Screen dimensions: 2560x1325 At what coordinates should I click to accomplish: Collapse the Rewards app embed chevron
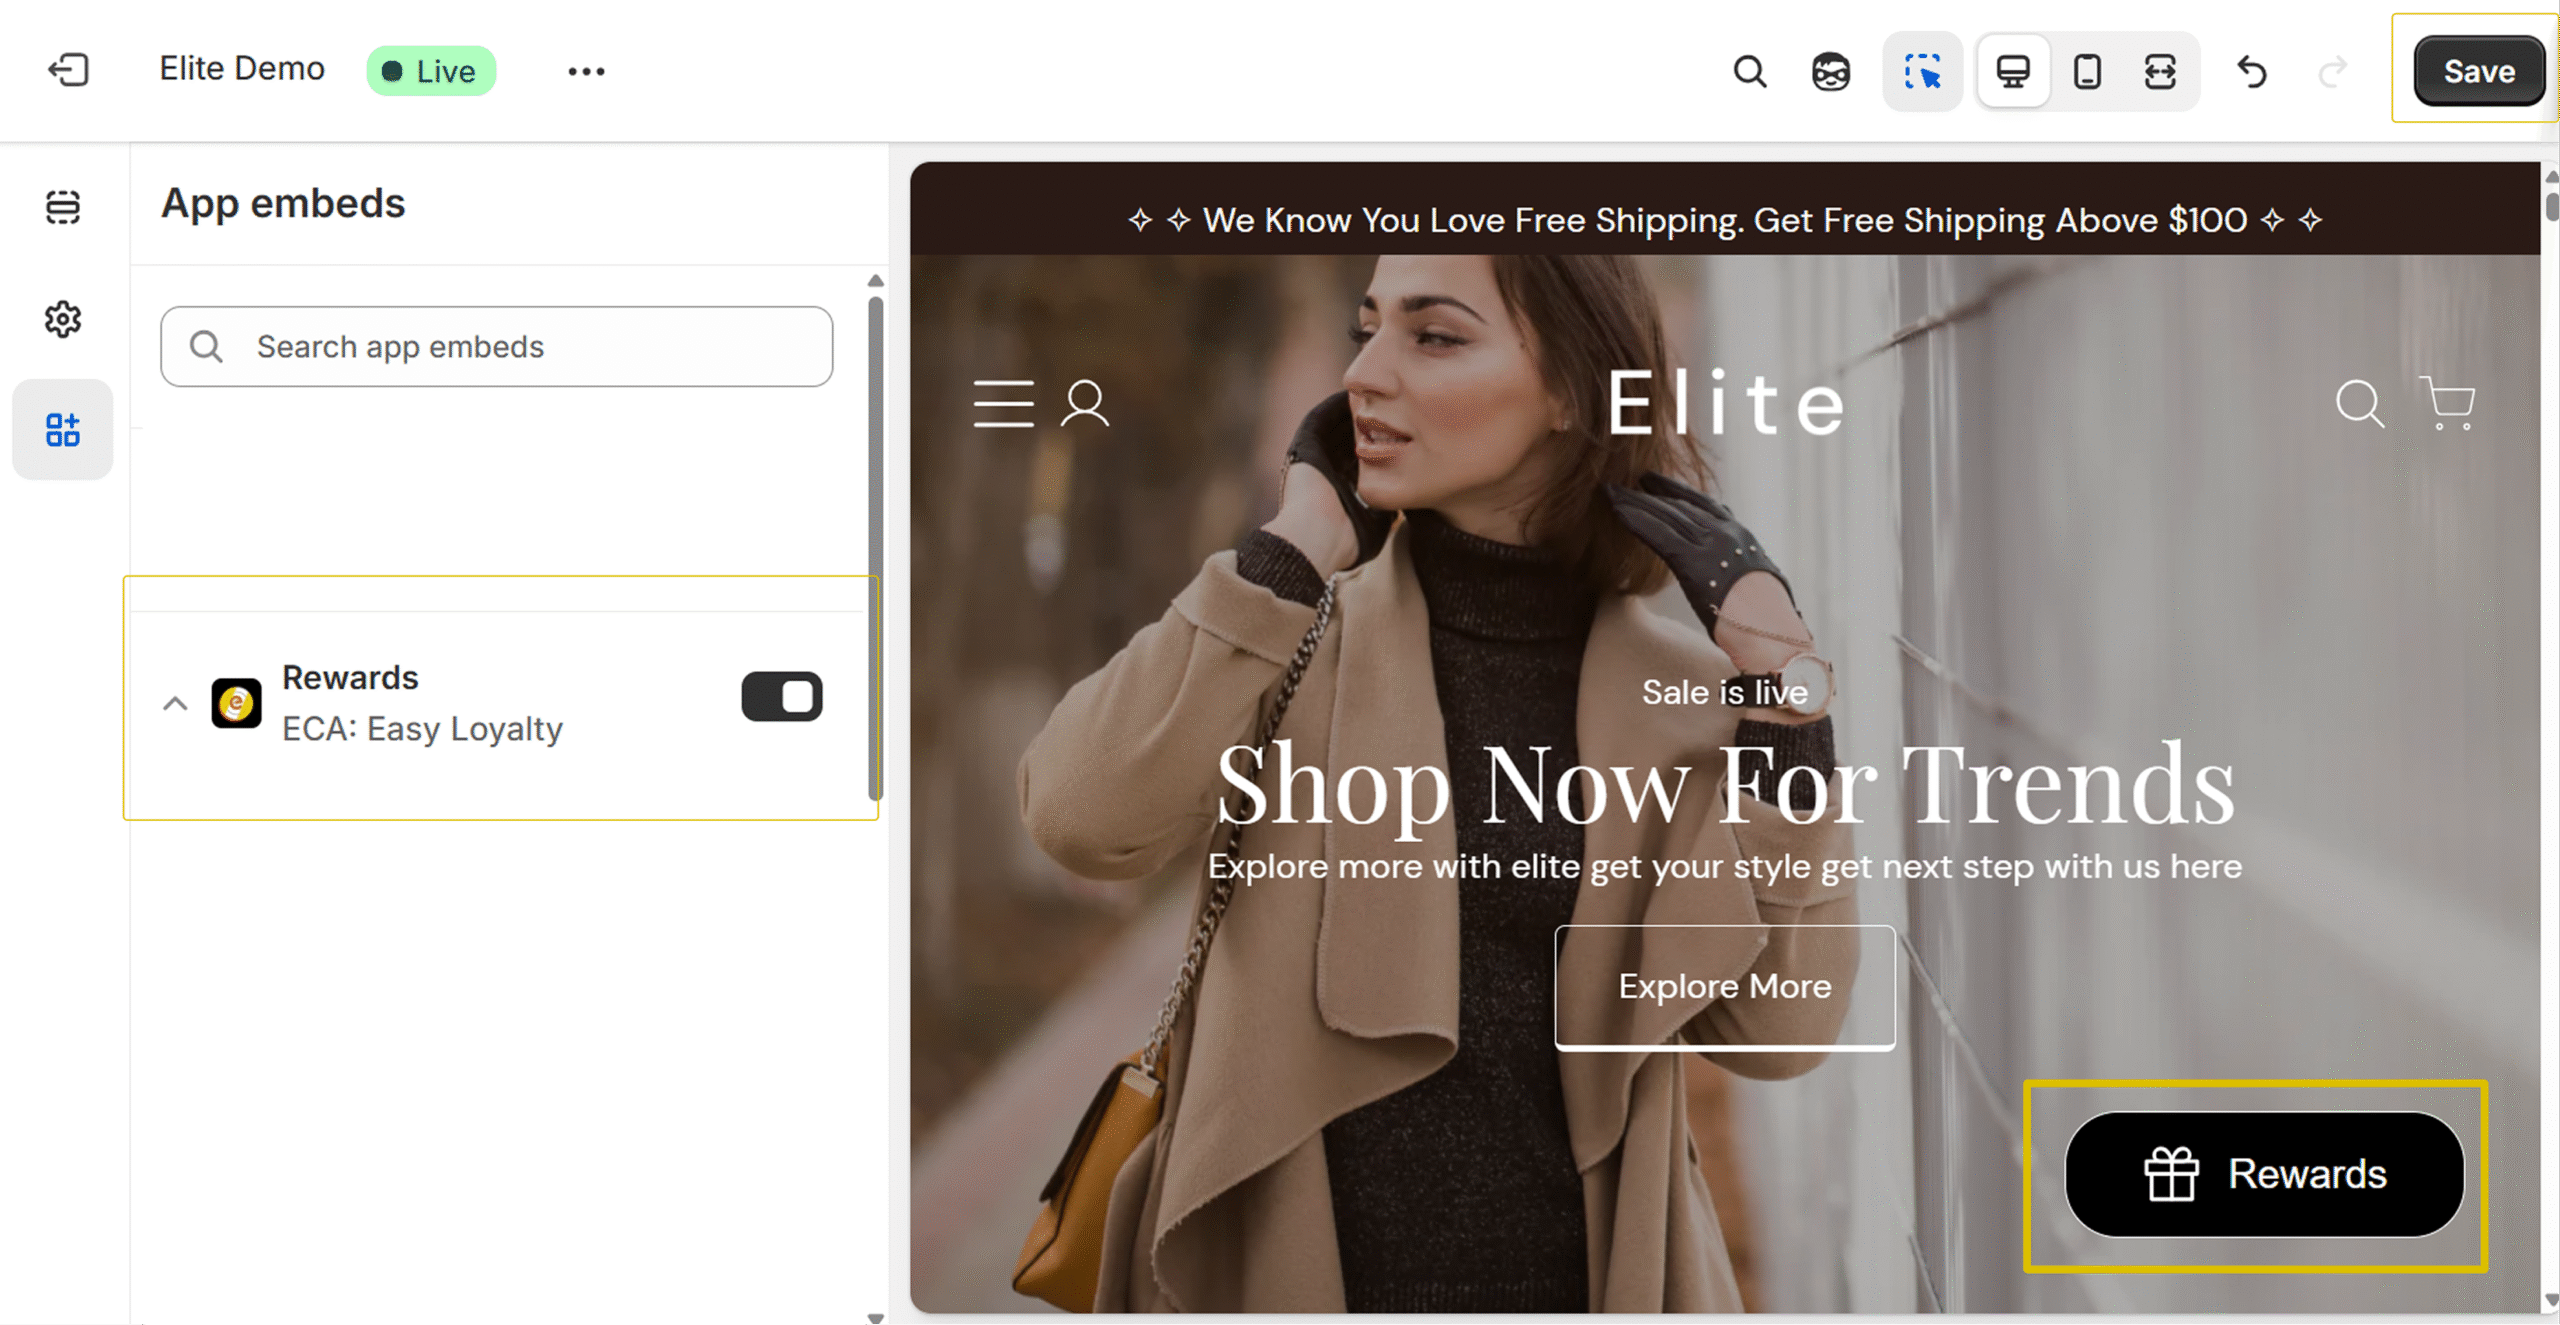click(175, 704)
